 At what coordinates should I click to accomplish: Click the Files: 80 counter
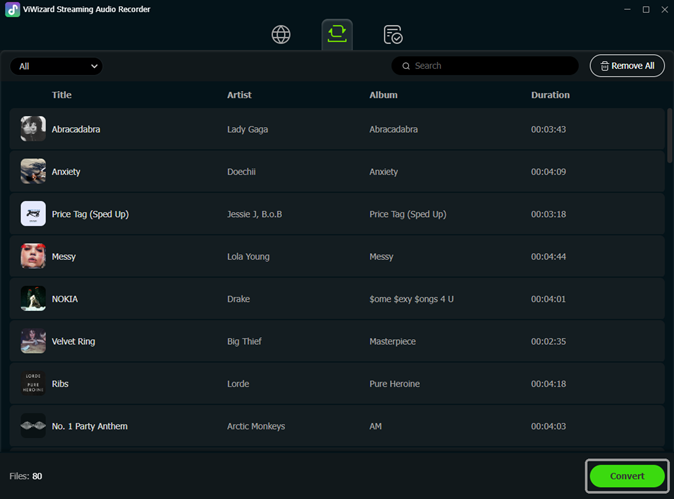pos(26,476)
